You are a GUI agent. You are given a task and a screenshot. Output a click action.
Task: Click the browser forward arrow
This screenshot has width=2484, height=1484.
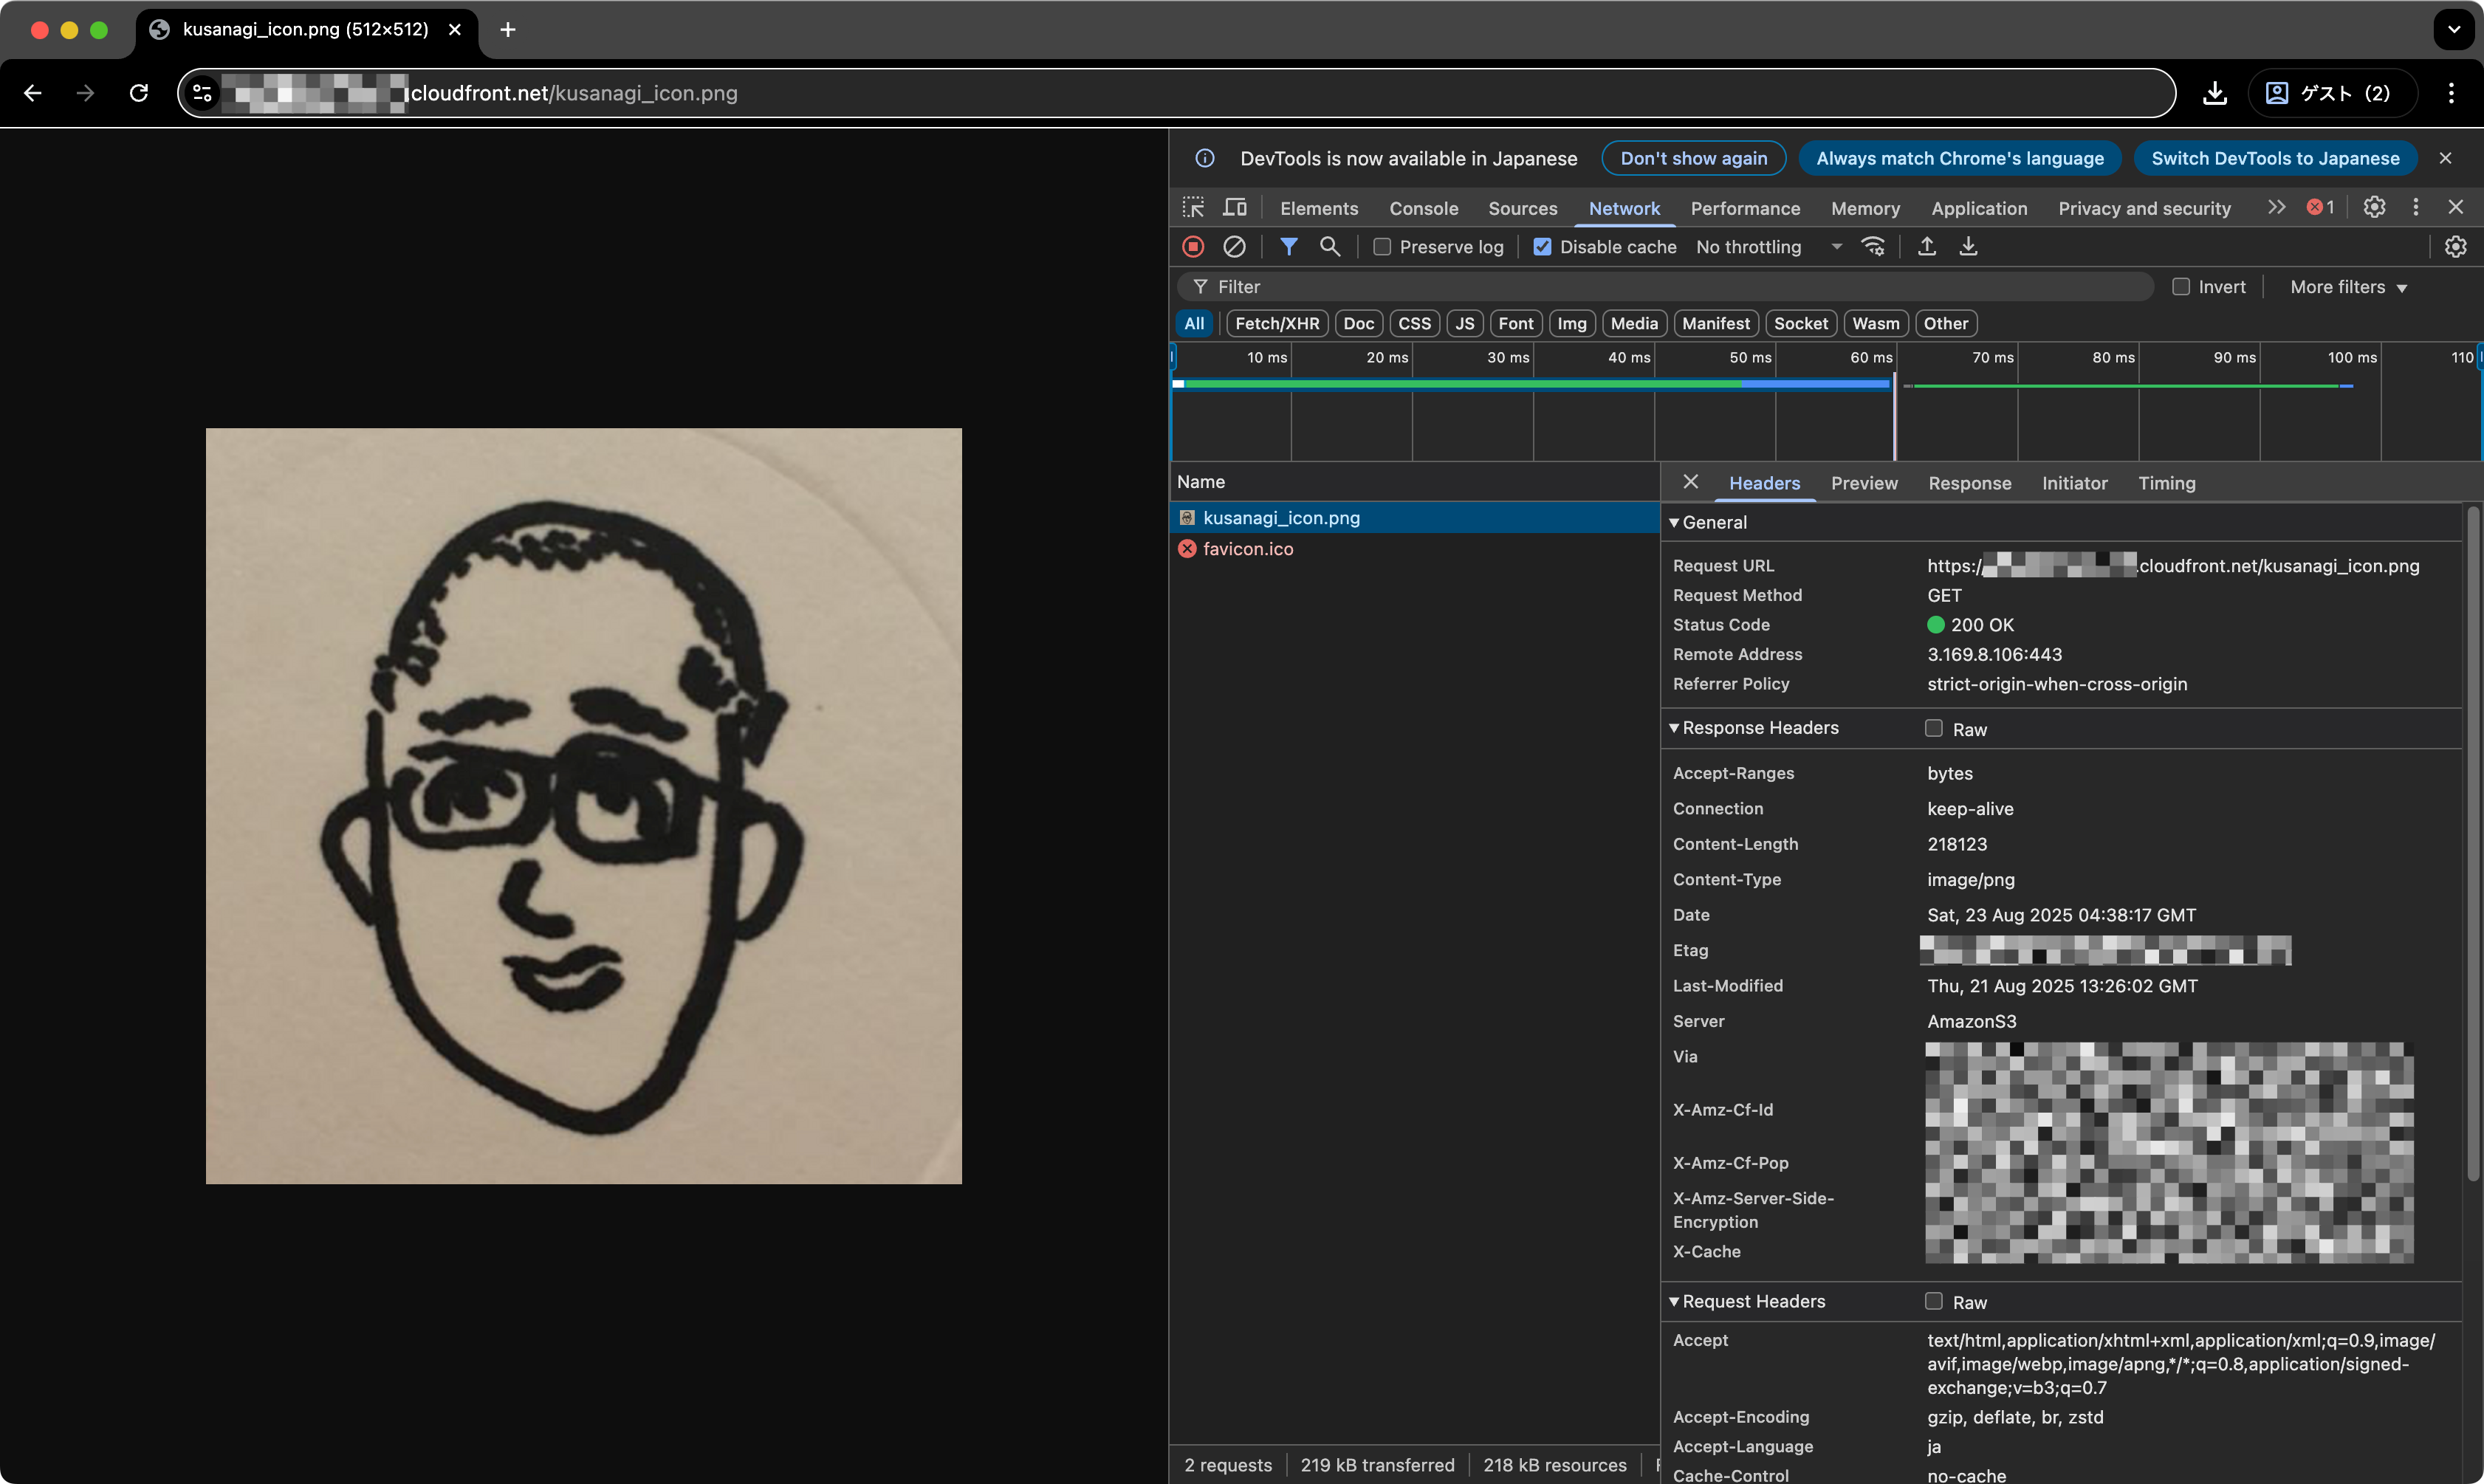tap(86, 93)
